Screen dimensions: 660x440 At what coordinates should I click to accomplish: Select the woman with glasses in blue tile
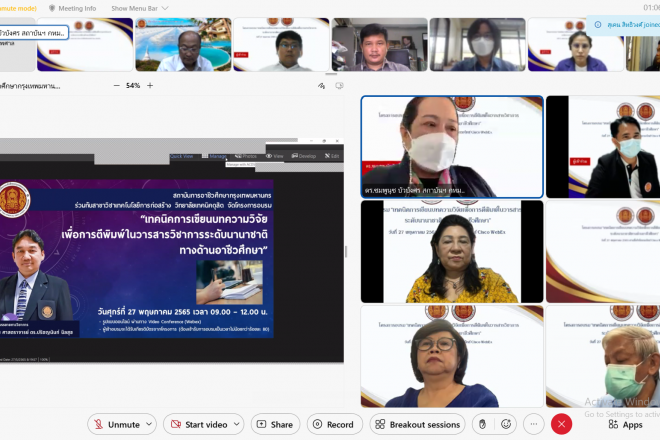point(452,356)
